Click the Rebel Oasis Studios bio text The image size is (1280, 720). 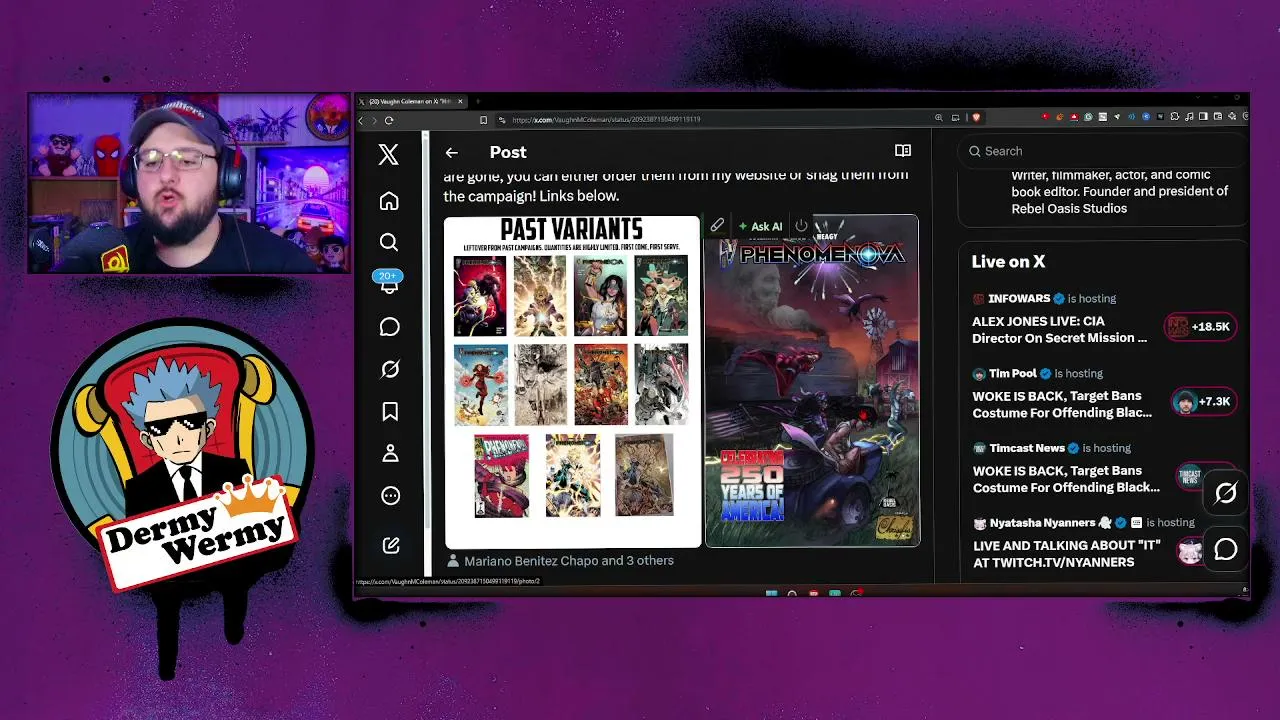coord(1119,191)
